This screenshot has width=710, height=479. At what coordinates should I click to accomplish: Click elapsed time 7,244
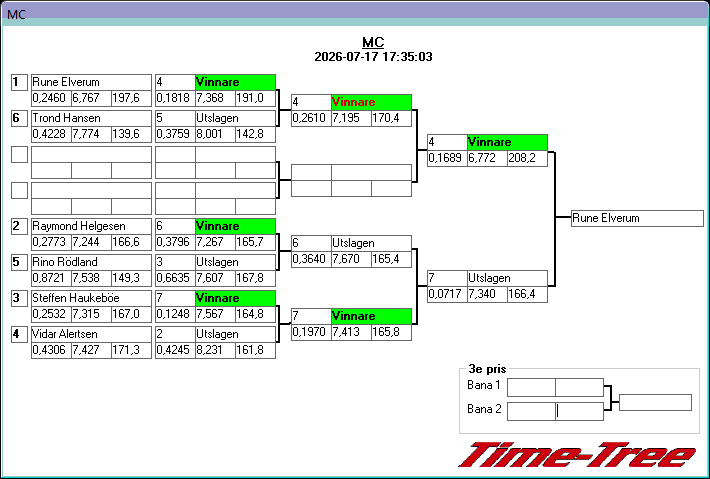click(91, 242)
